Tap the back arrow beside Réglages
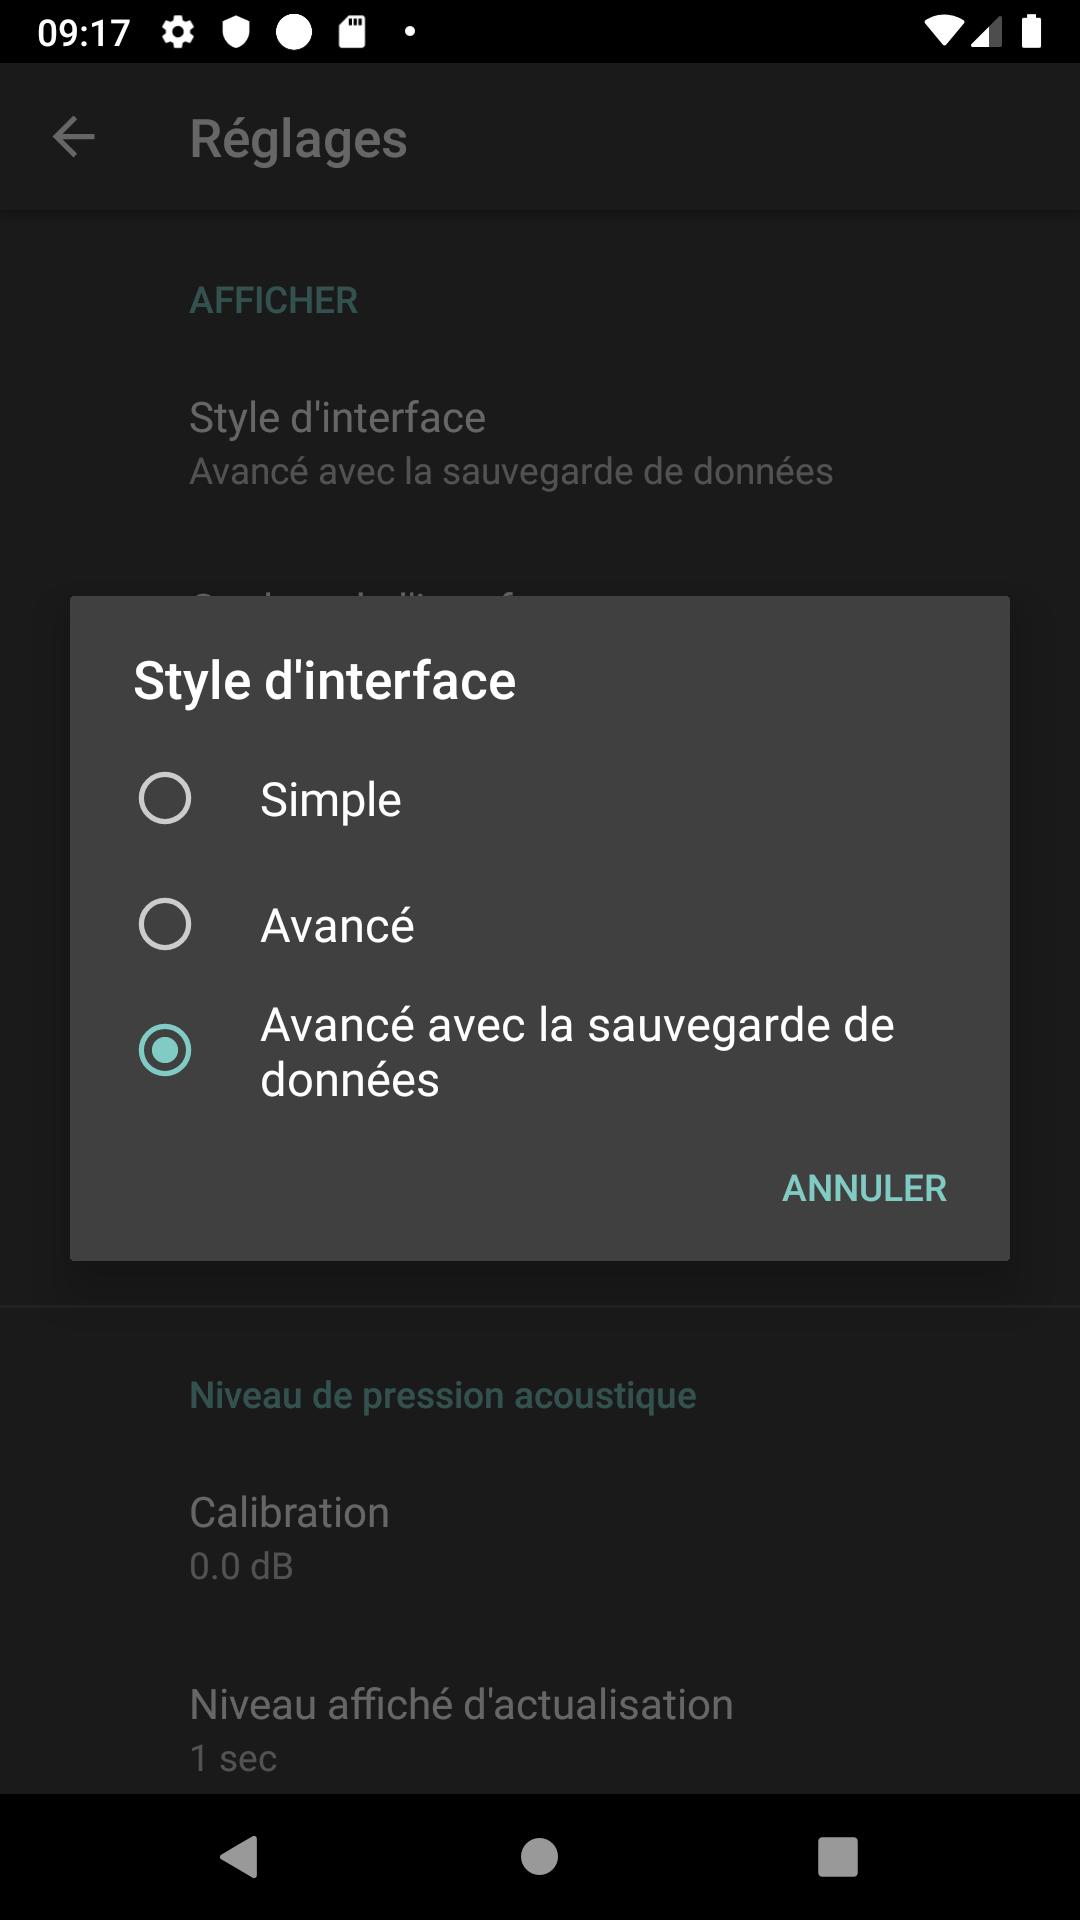Viewport: 1080px width, 1920px height. tap(73, 137)
